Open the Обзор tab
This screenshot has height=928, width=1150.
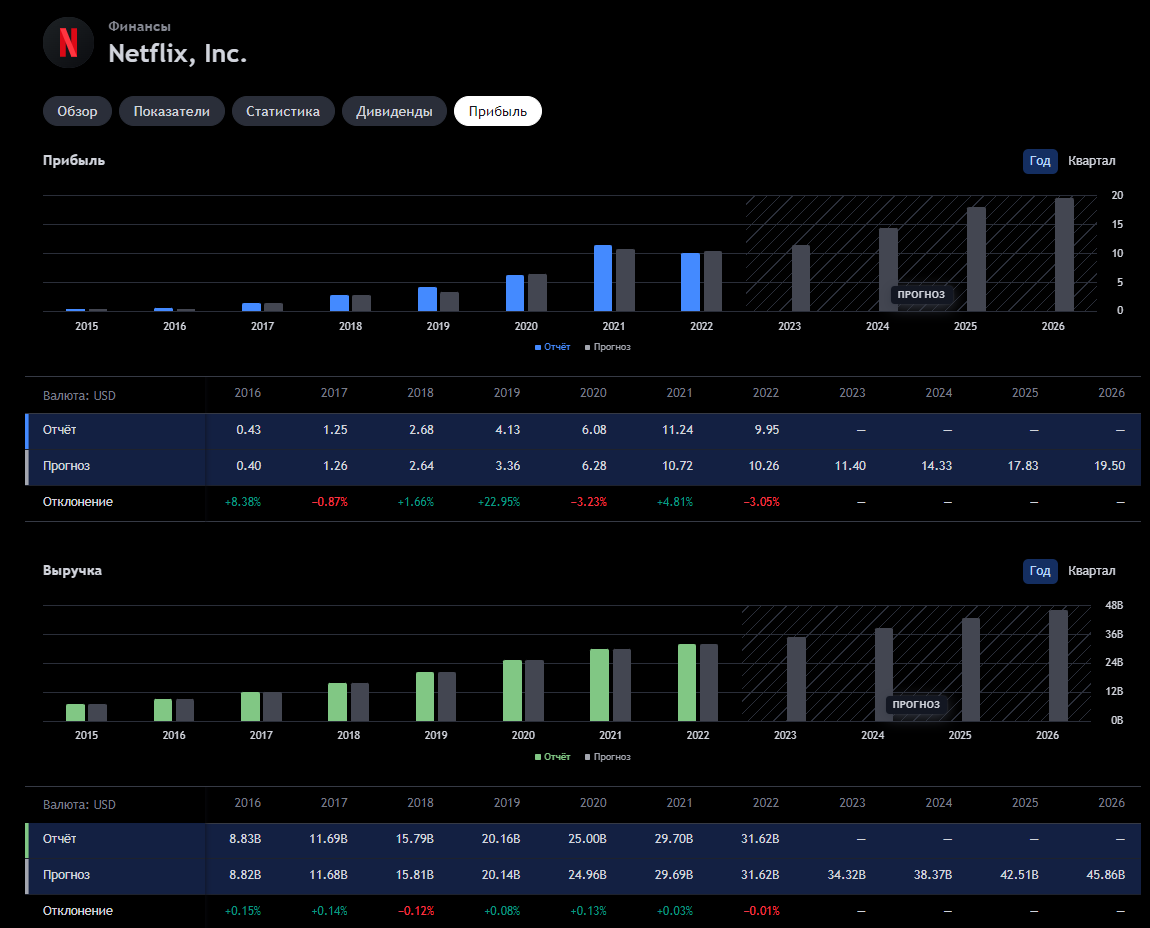(77, 112)
